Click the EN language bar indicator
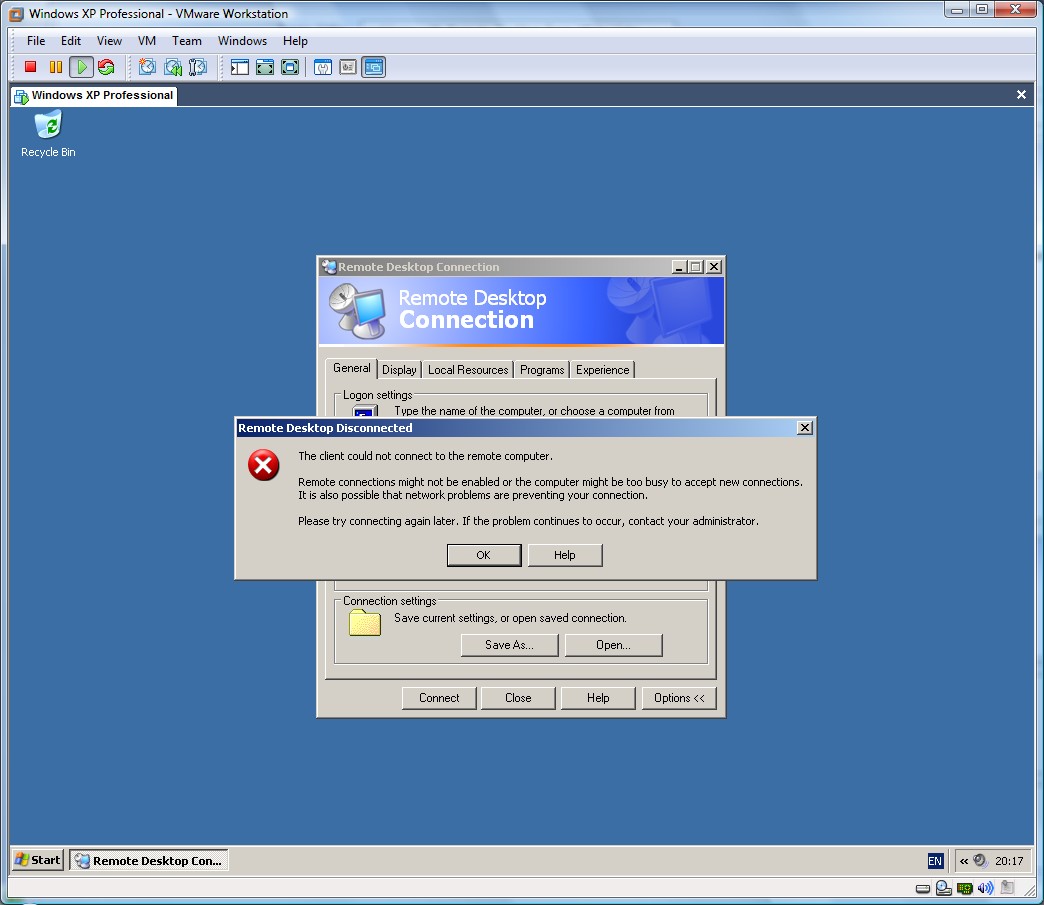The image size is (1044, 905). point(935,861)
